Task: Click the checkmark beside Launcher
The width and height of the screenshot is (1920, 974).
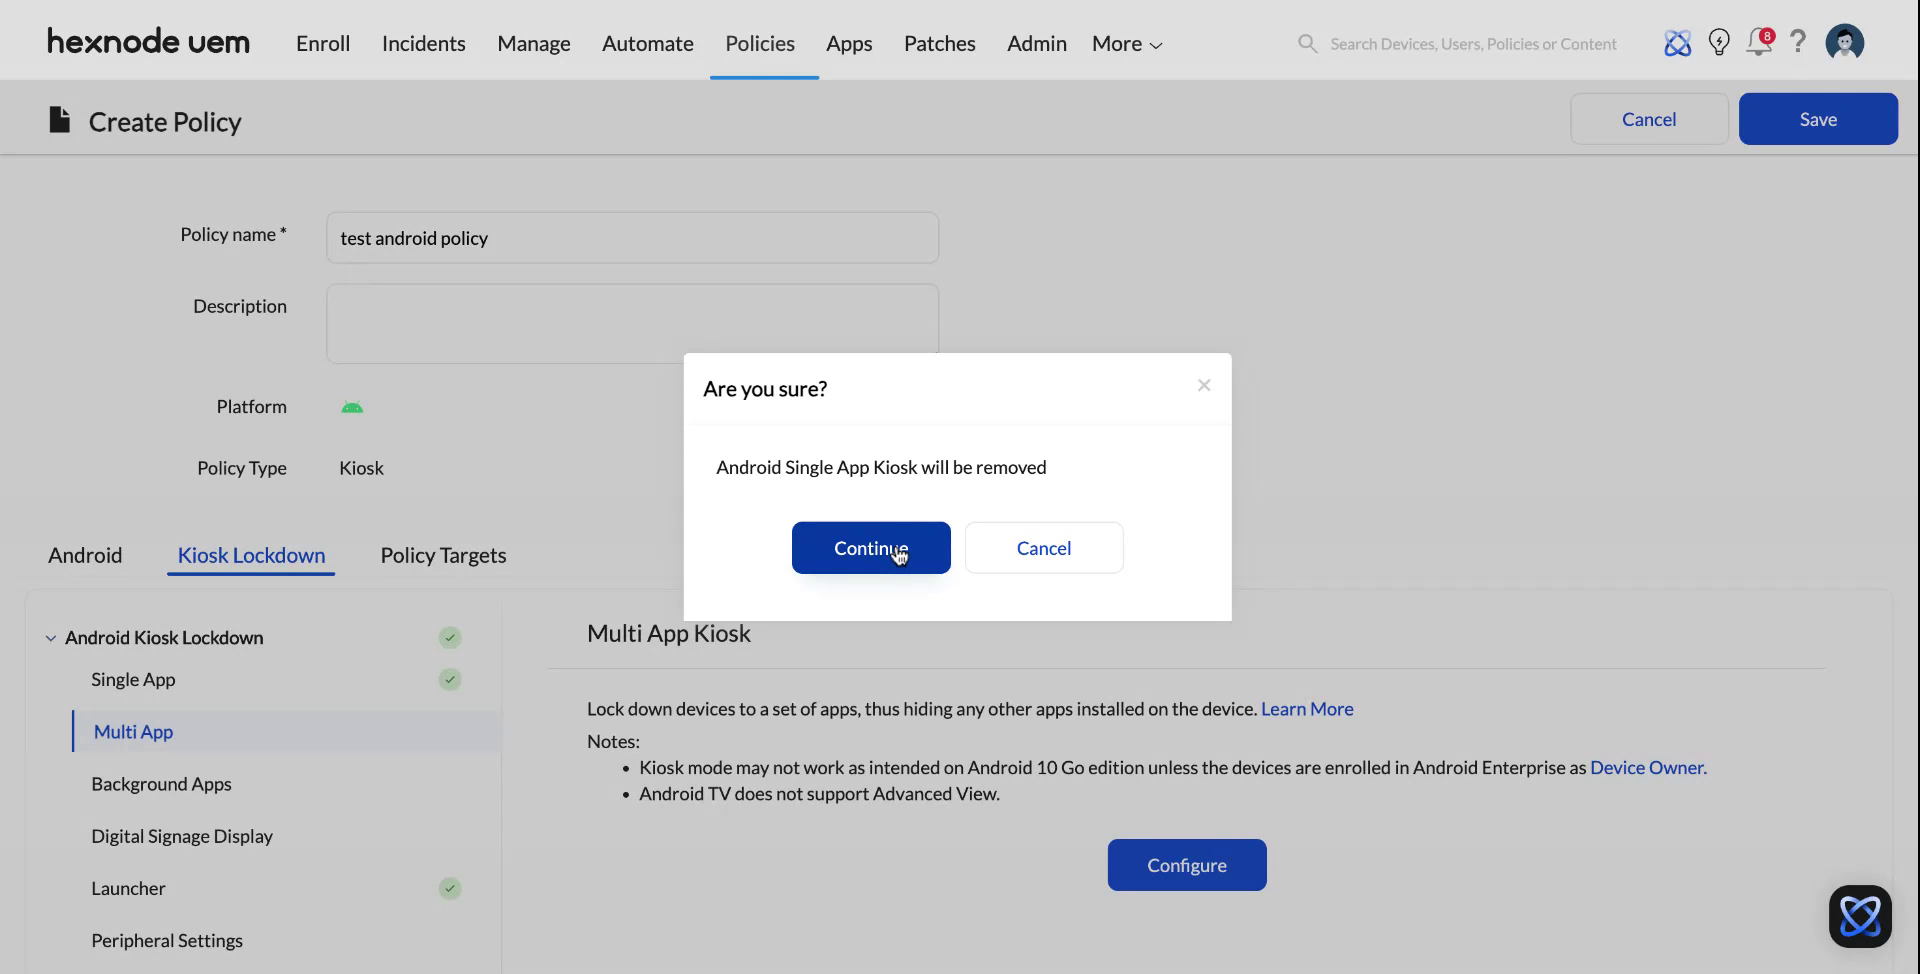Action: 450,888
